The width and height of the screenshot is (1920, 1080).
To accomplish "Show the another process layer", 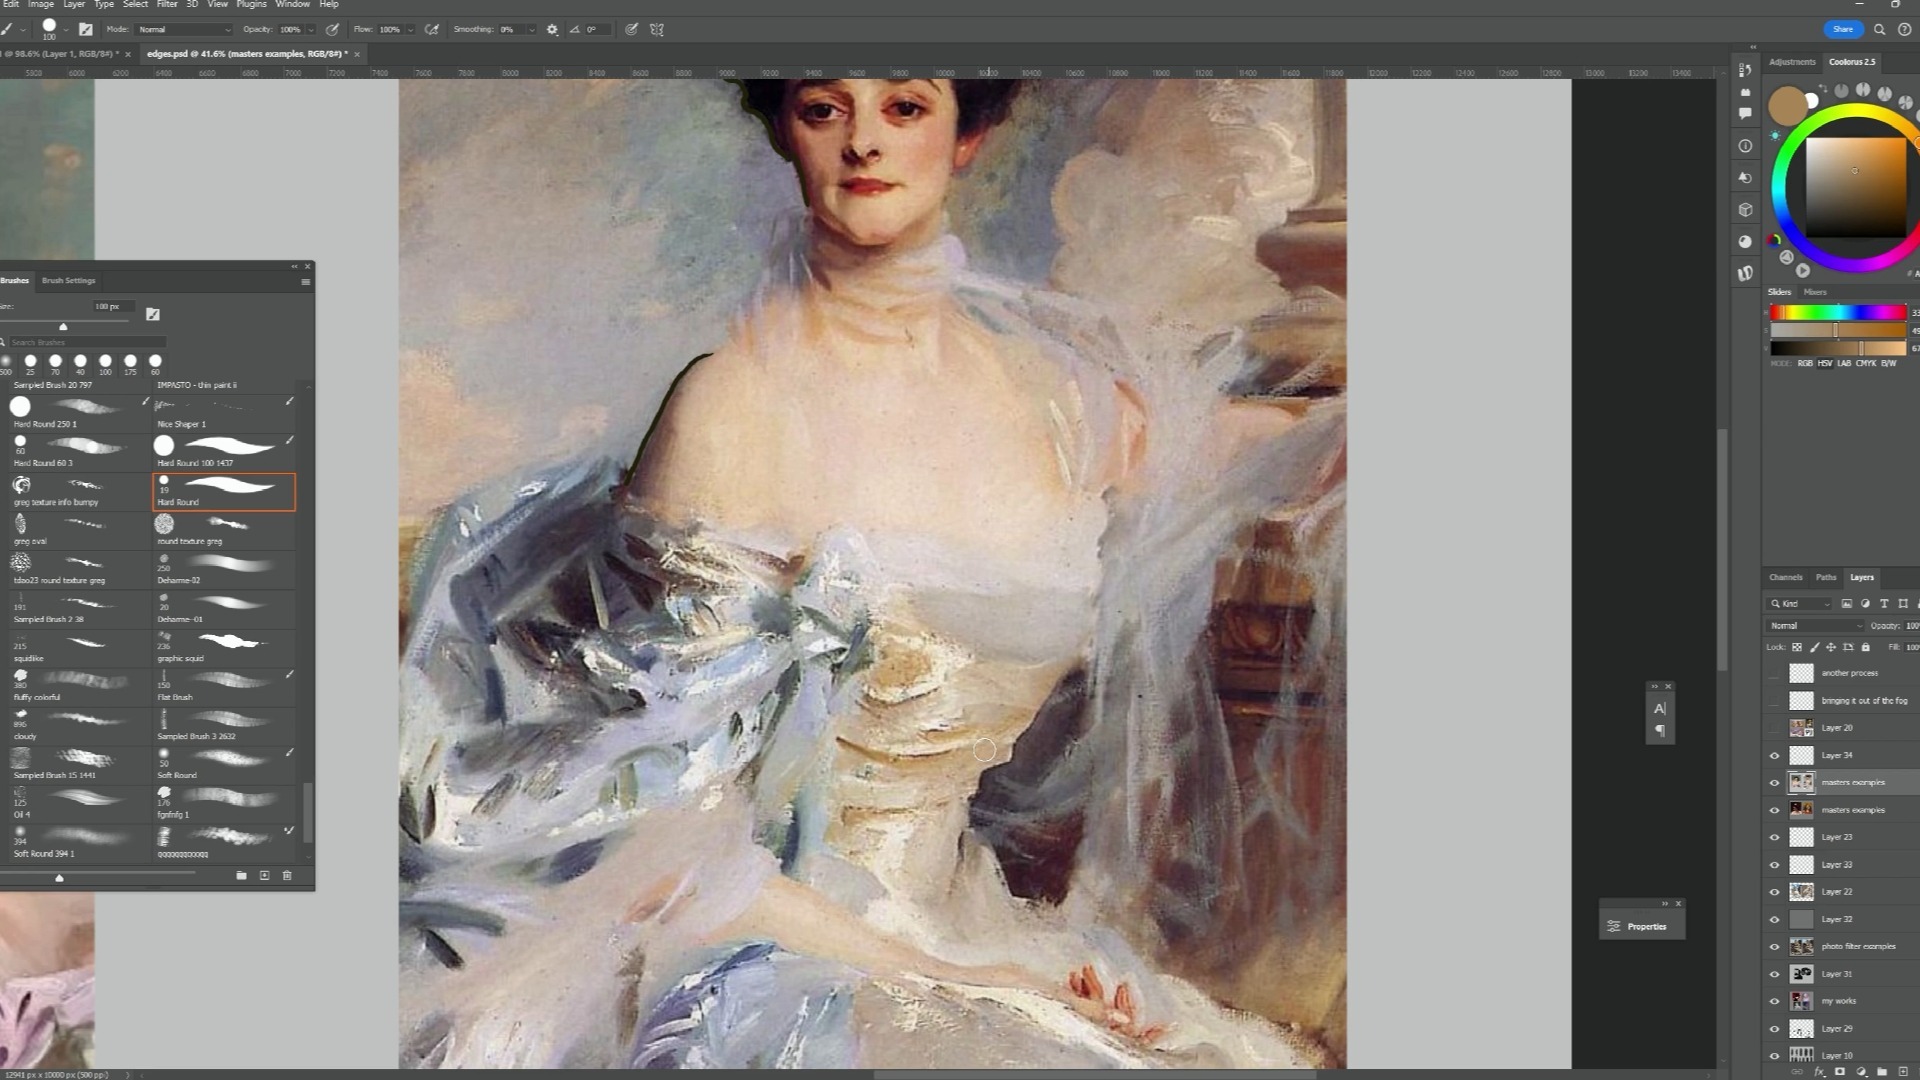I will [1775, 674].
